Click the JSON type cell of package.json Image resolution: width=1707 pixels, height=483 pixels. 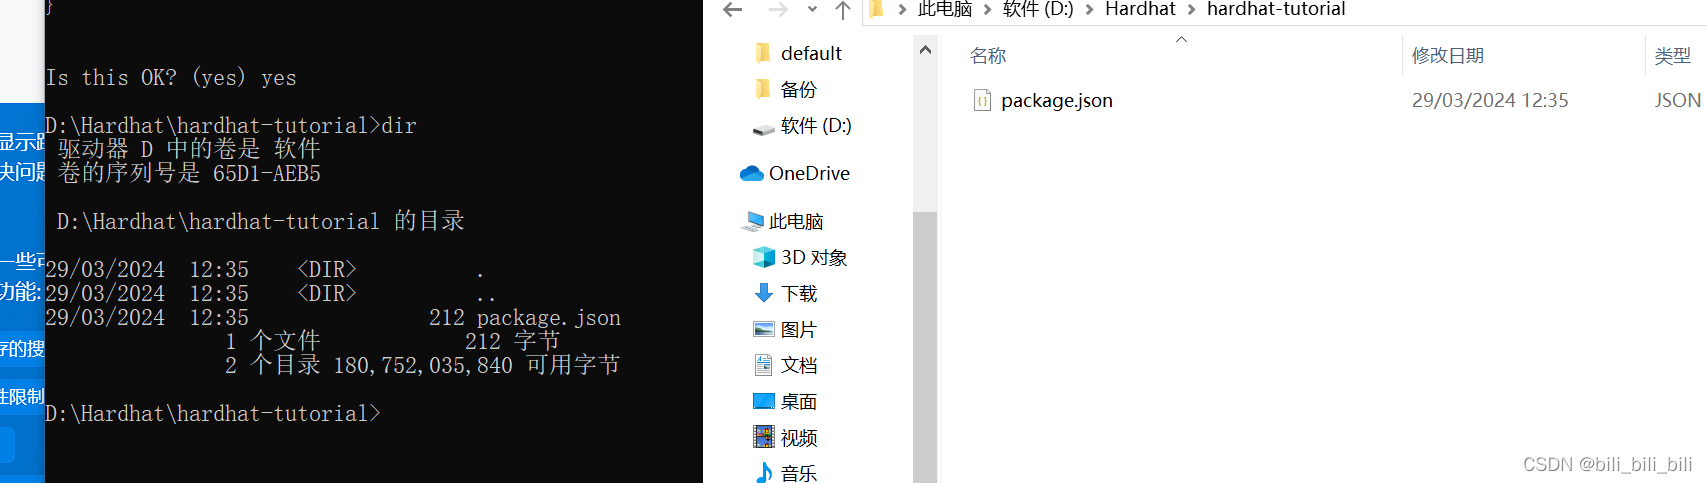point(1678,100)
